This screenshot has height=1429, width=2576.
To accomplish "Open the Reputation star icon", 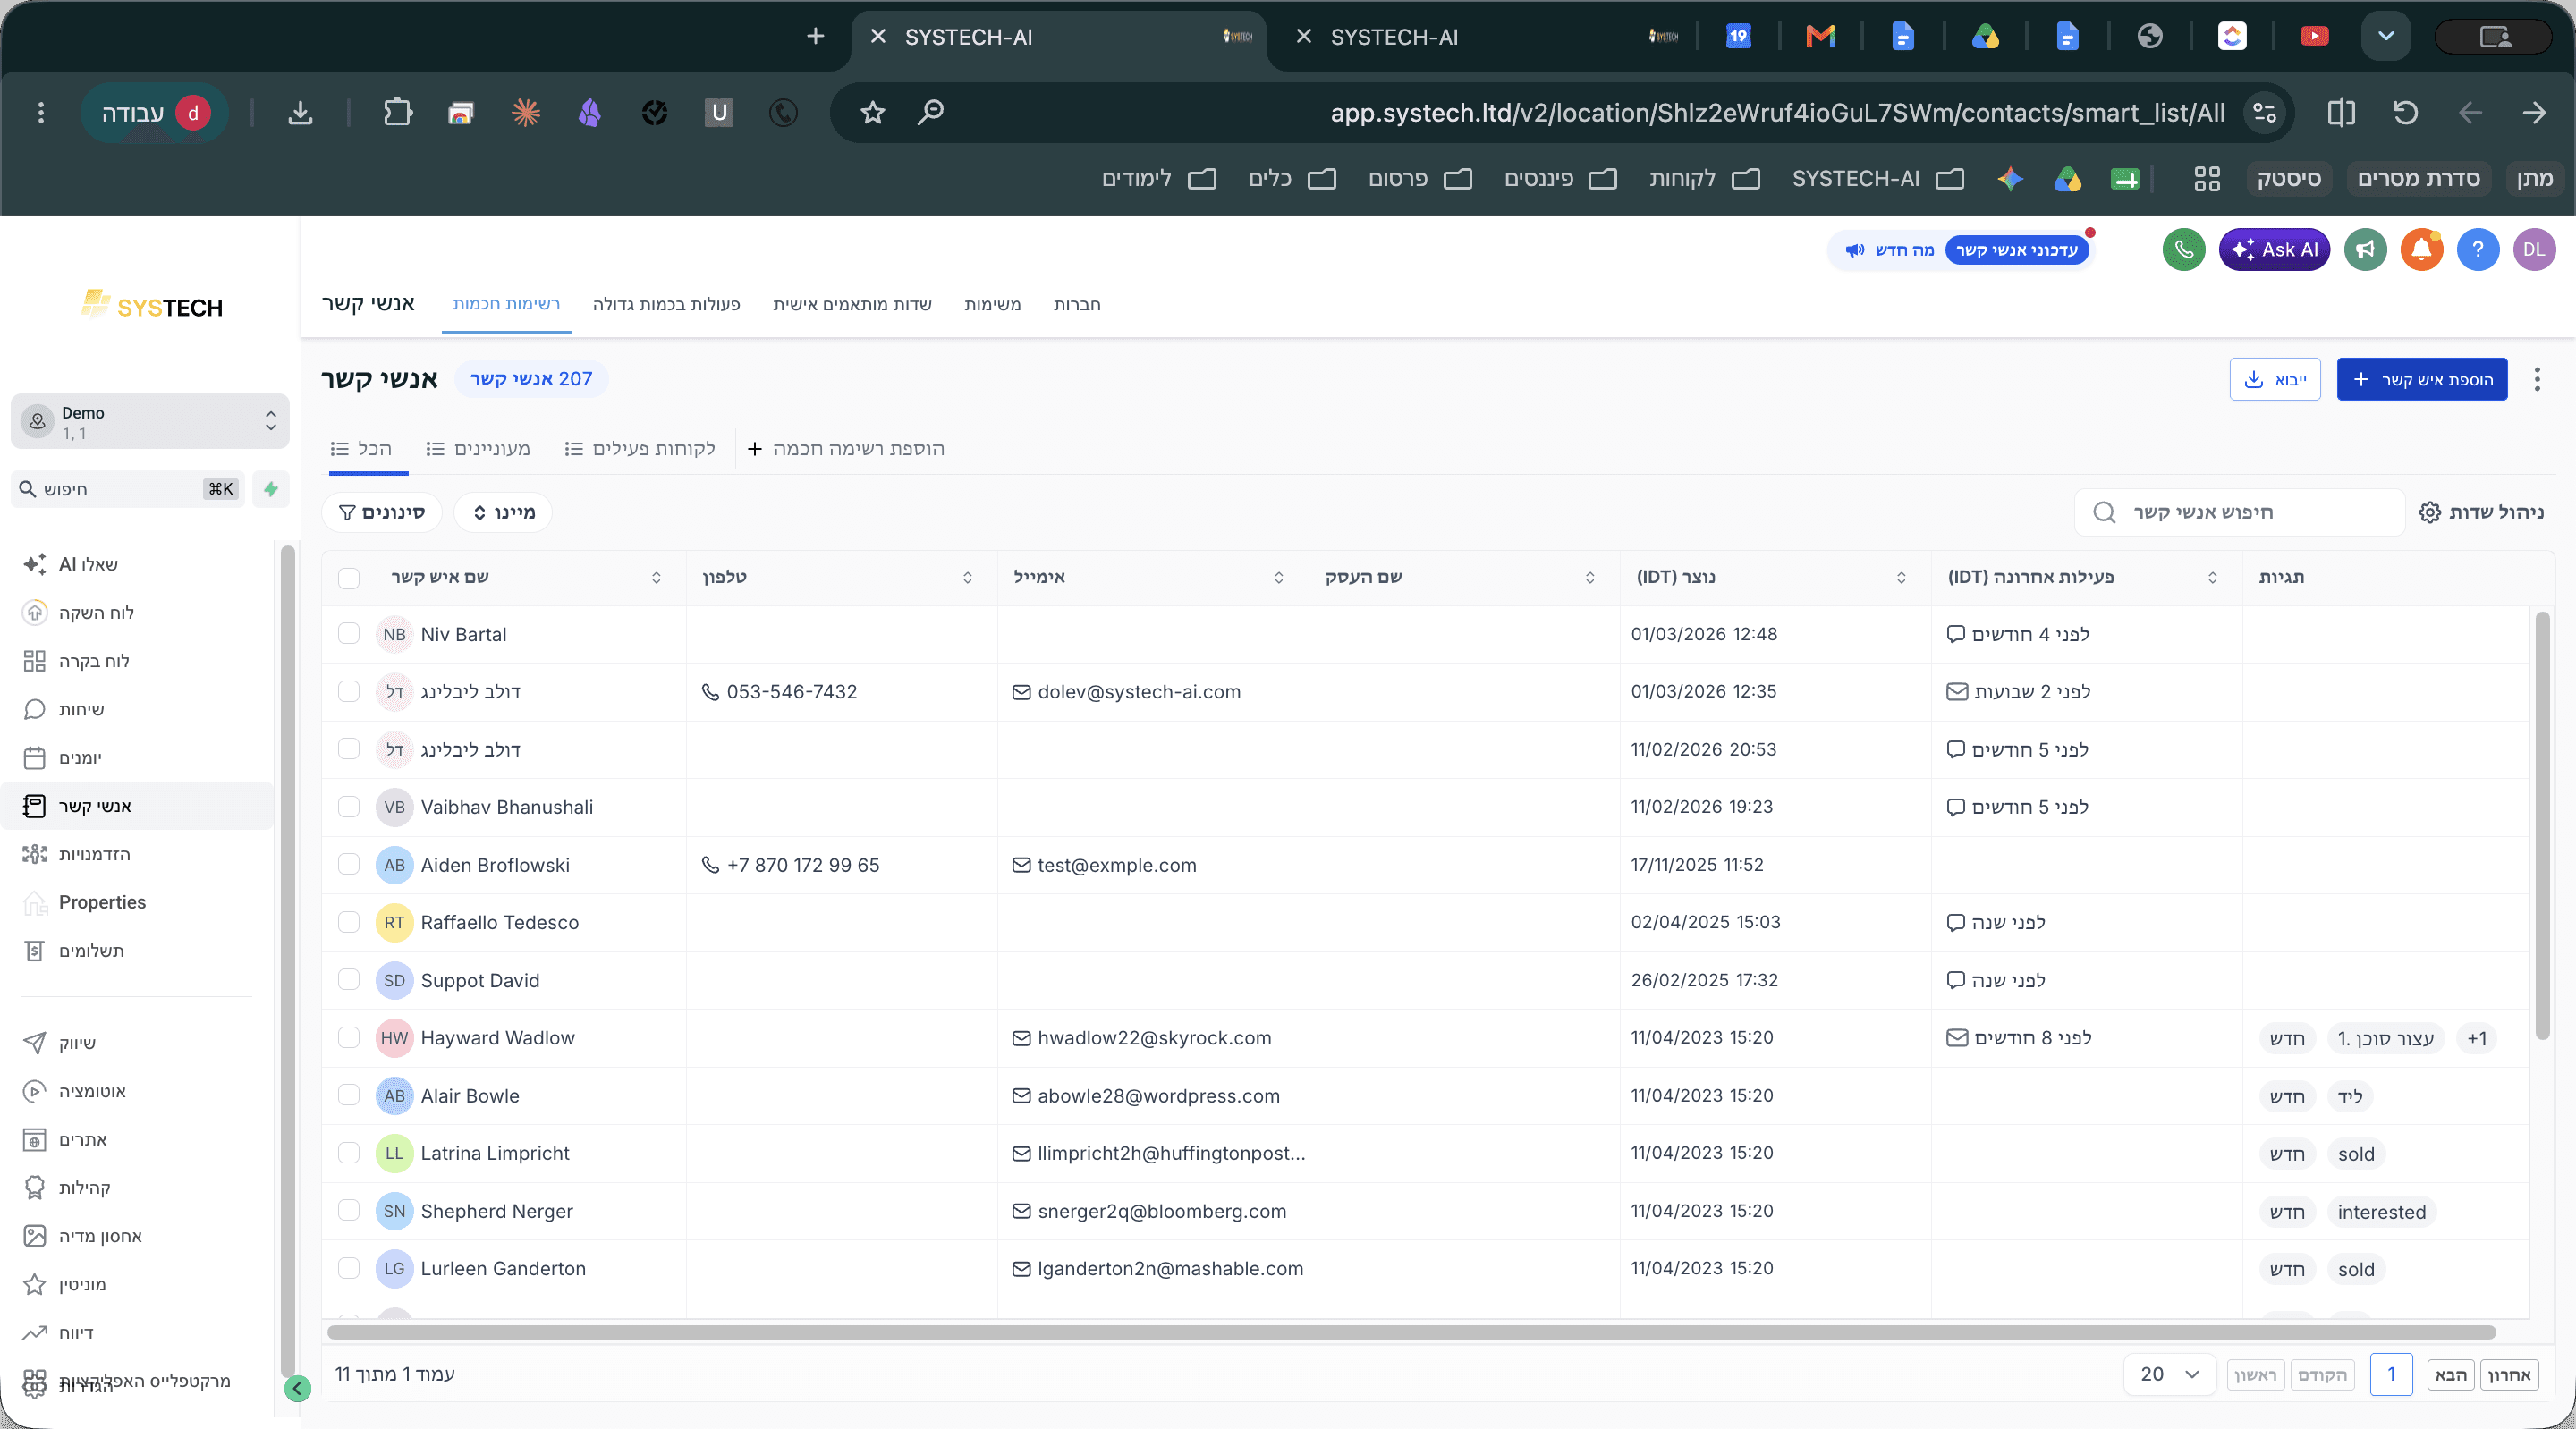I will [35, 1284].
